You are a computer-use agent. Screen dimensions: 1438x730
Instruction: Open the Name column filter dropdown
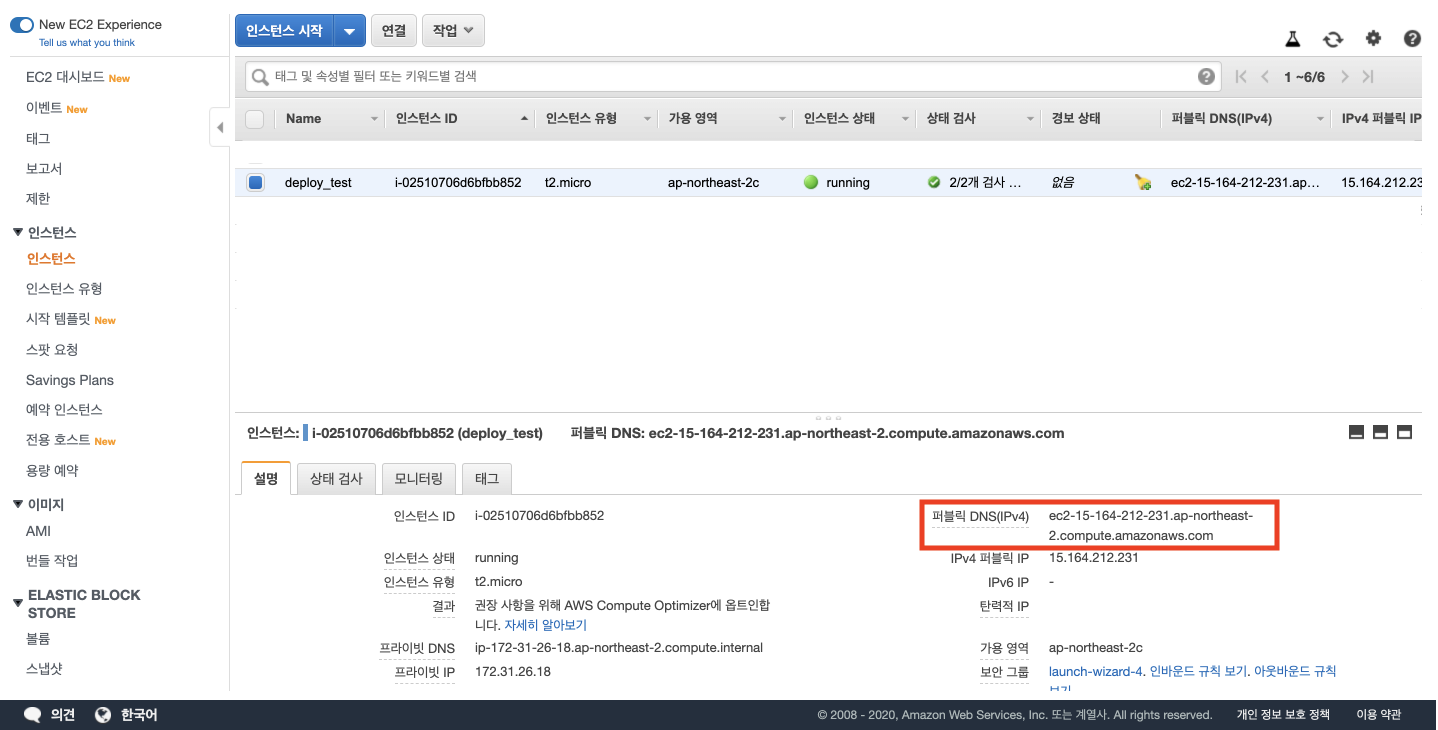[375, 119]
